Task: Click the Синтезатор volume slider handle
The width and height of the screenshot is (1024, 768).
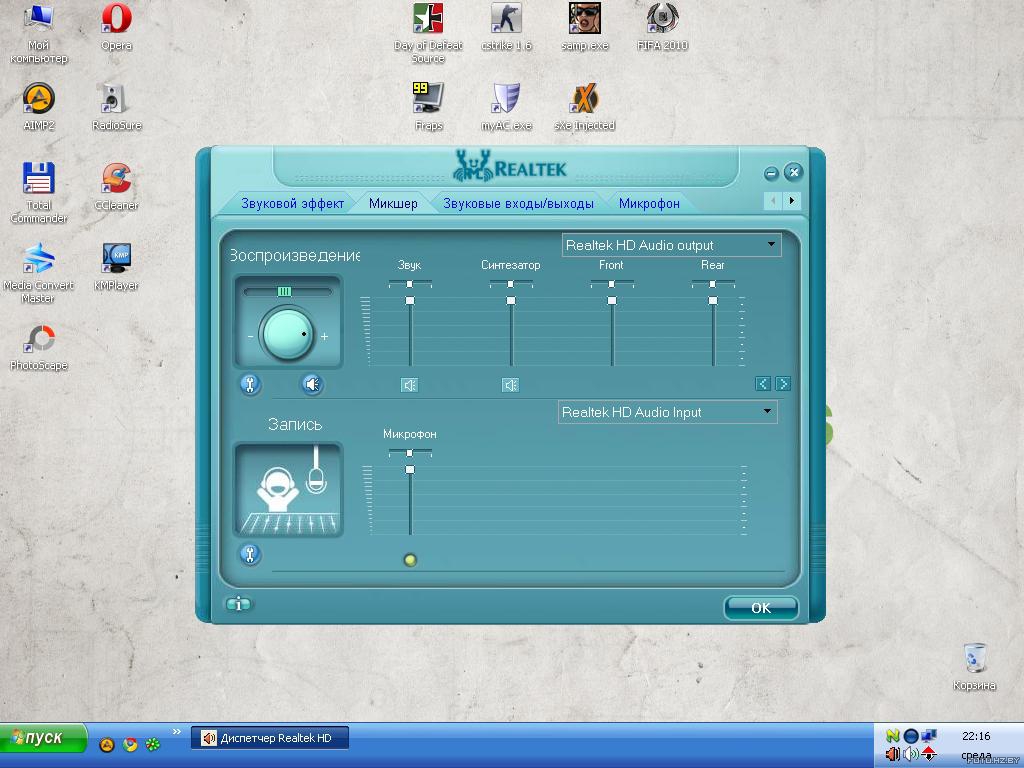Action: pos(511,300)
